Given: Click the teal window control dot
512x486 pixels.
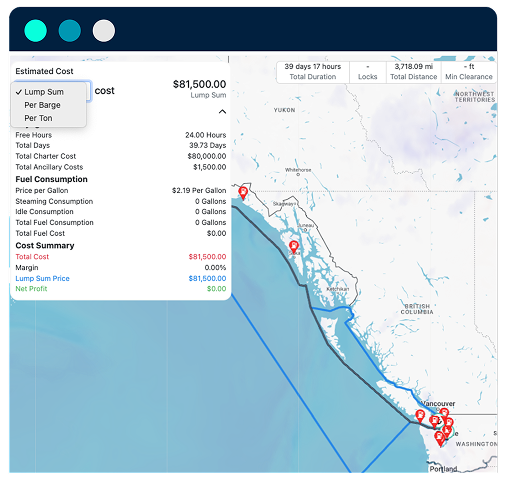Looking at the screenshot, I should 36,31.
